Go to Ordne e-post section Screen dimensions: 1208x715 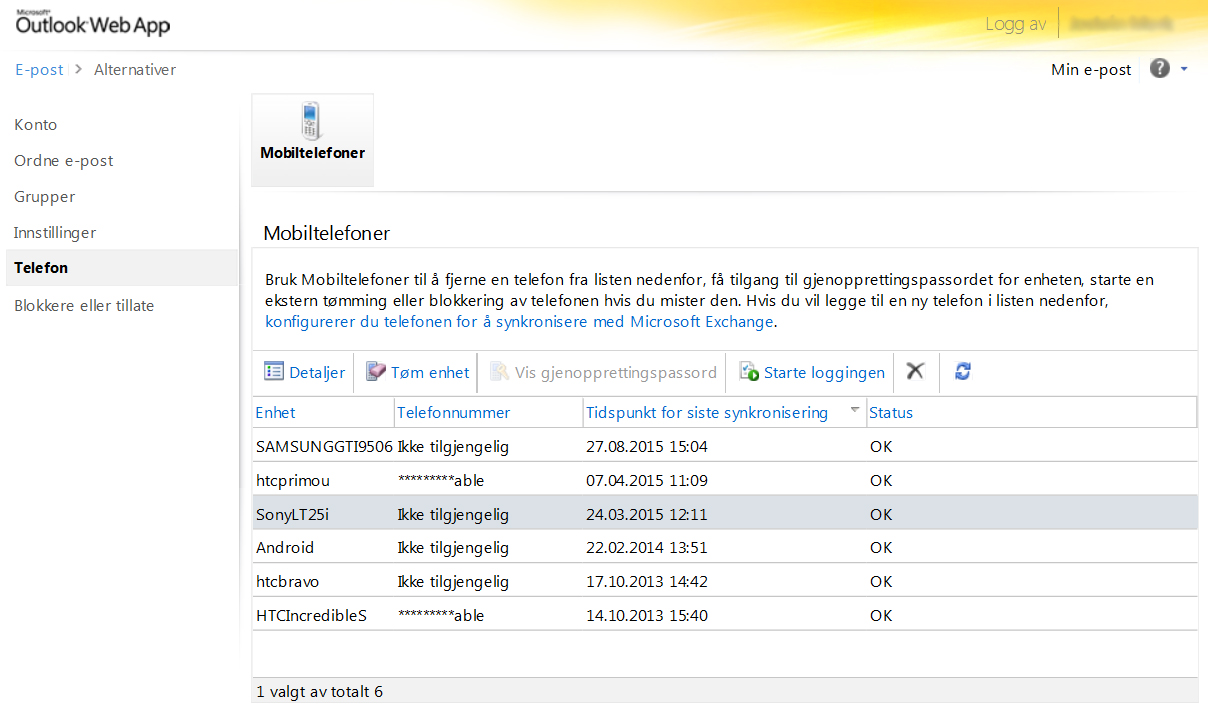point(64,161)
